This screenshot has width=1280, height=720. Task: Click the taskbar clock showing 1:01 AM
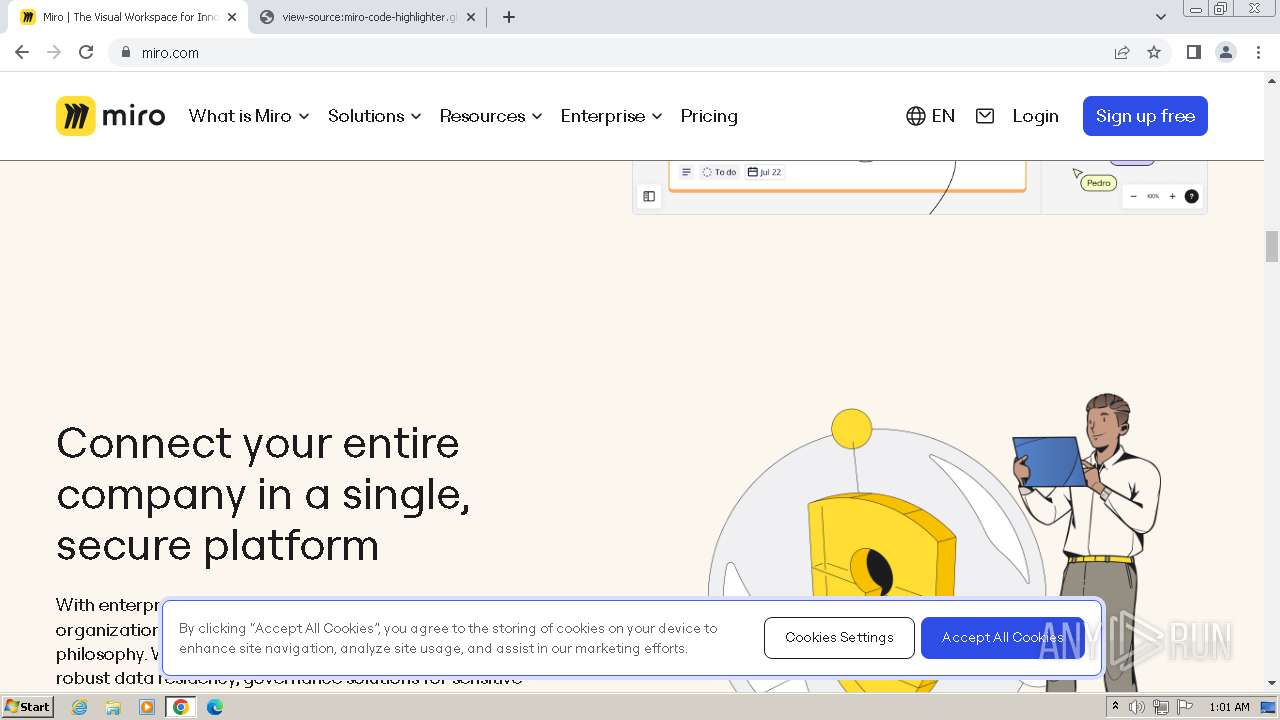tap(1229, 707)
